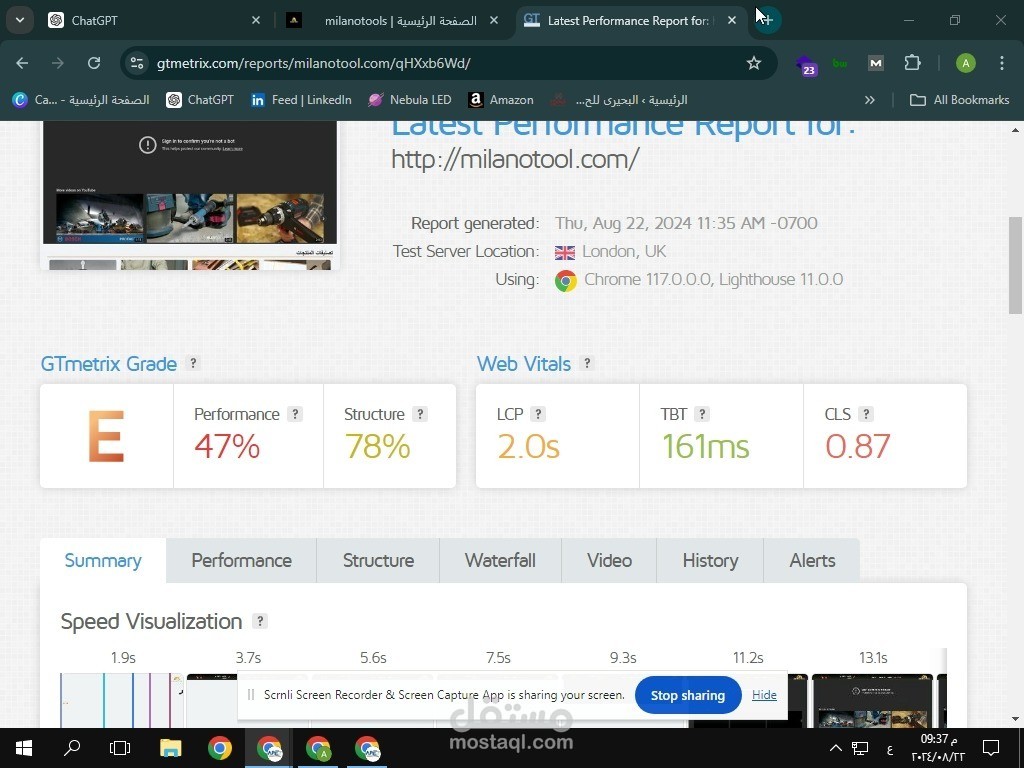Screen dimensions: 1024x768
Task: Open Chrome's three-dot menu
Action: click(1001, 63)
